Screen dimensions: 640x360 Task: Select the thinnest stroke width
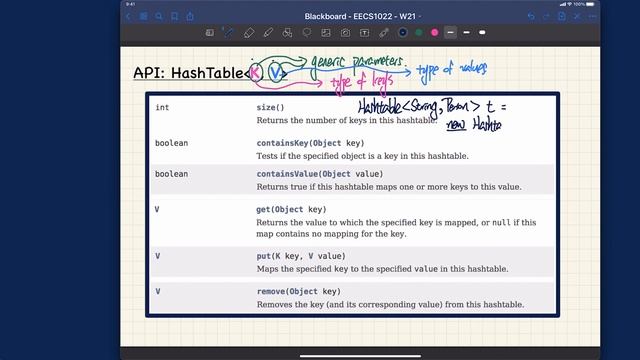[x=451, y=32]
